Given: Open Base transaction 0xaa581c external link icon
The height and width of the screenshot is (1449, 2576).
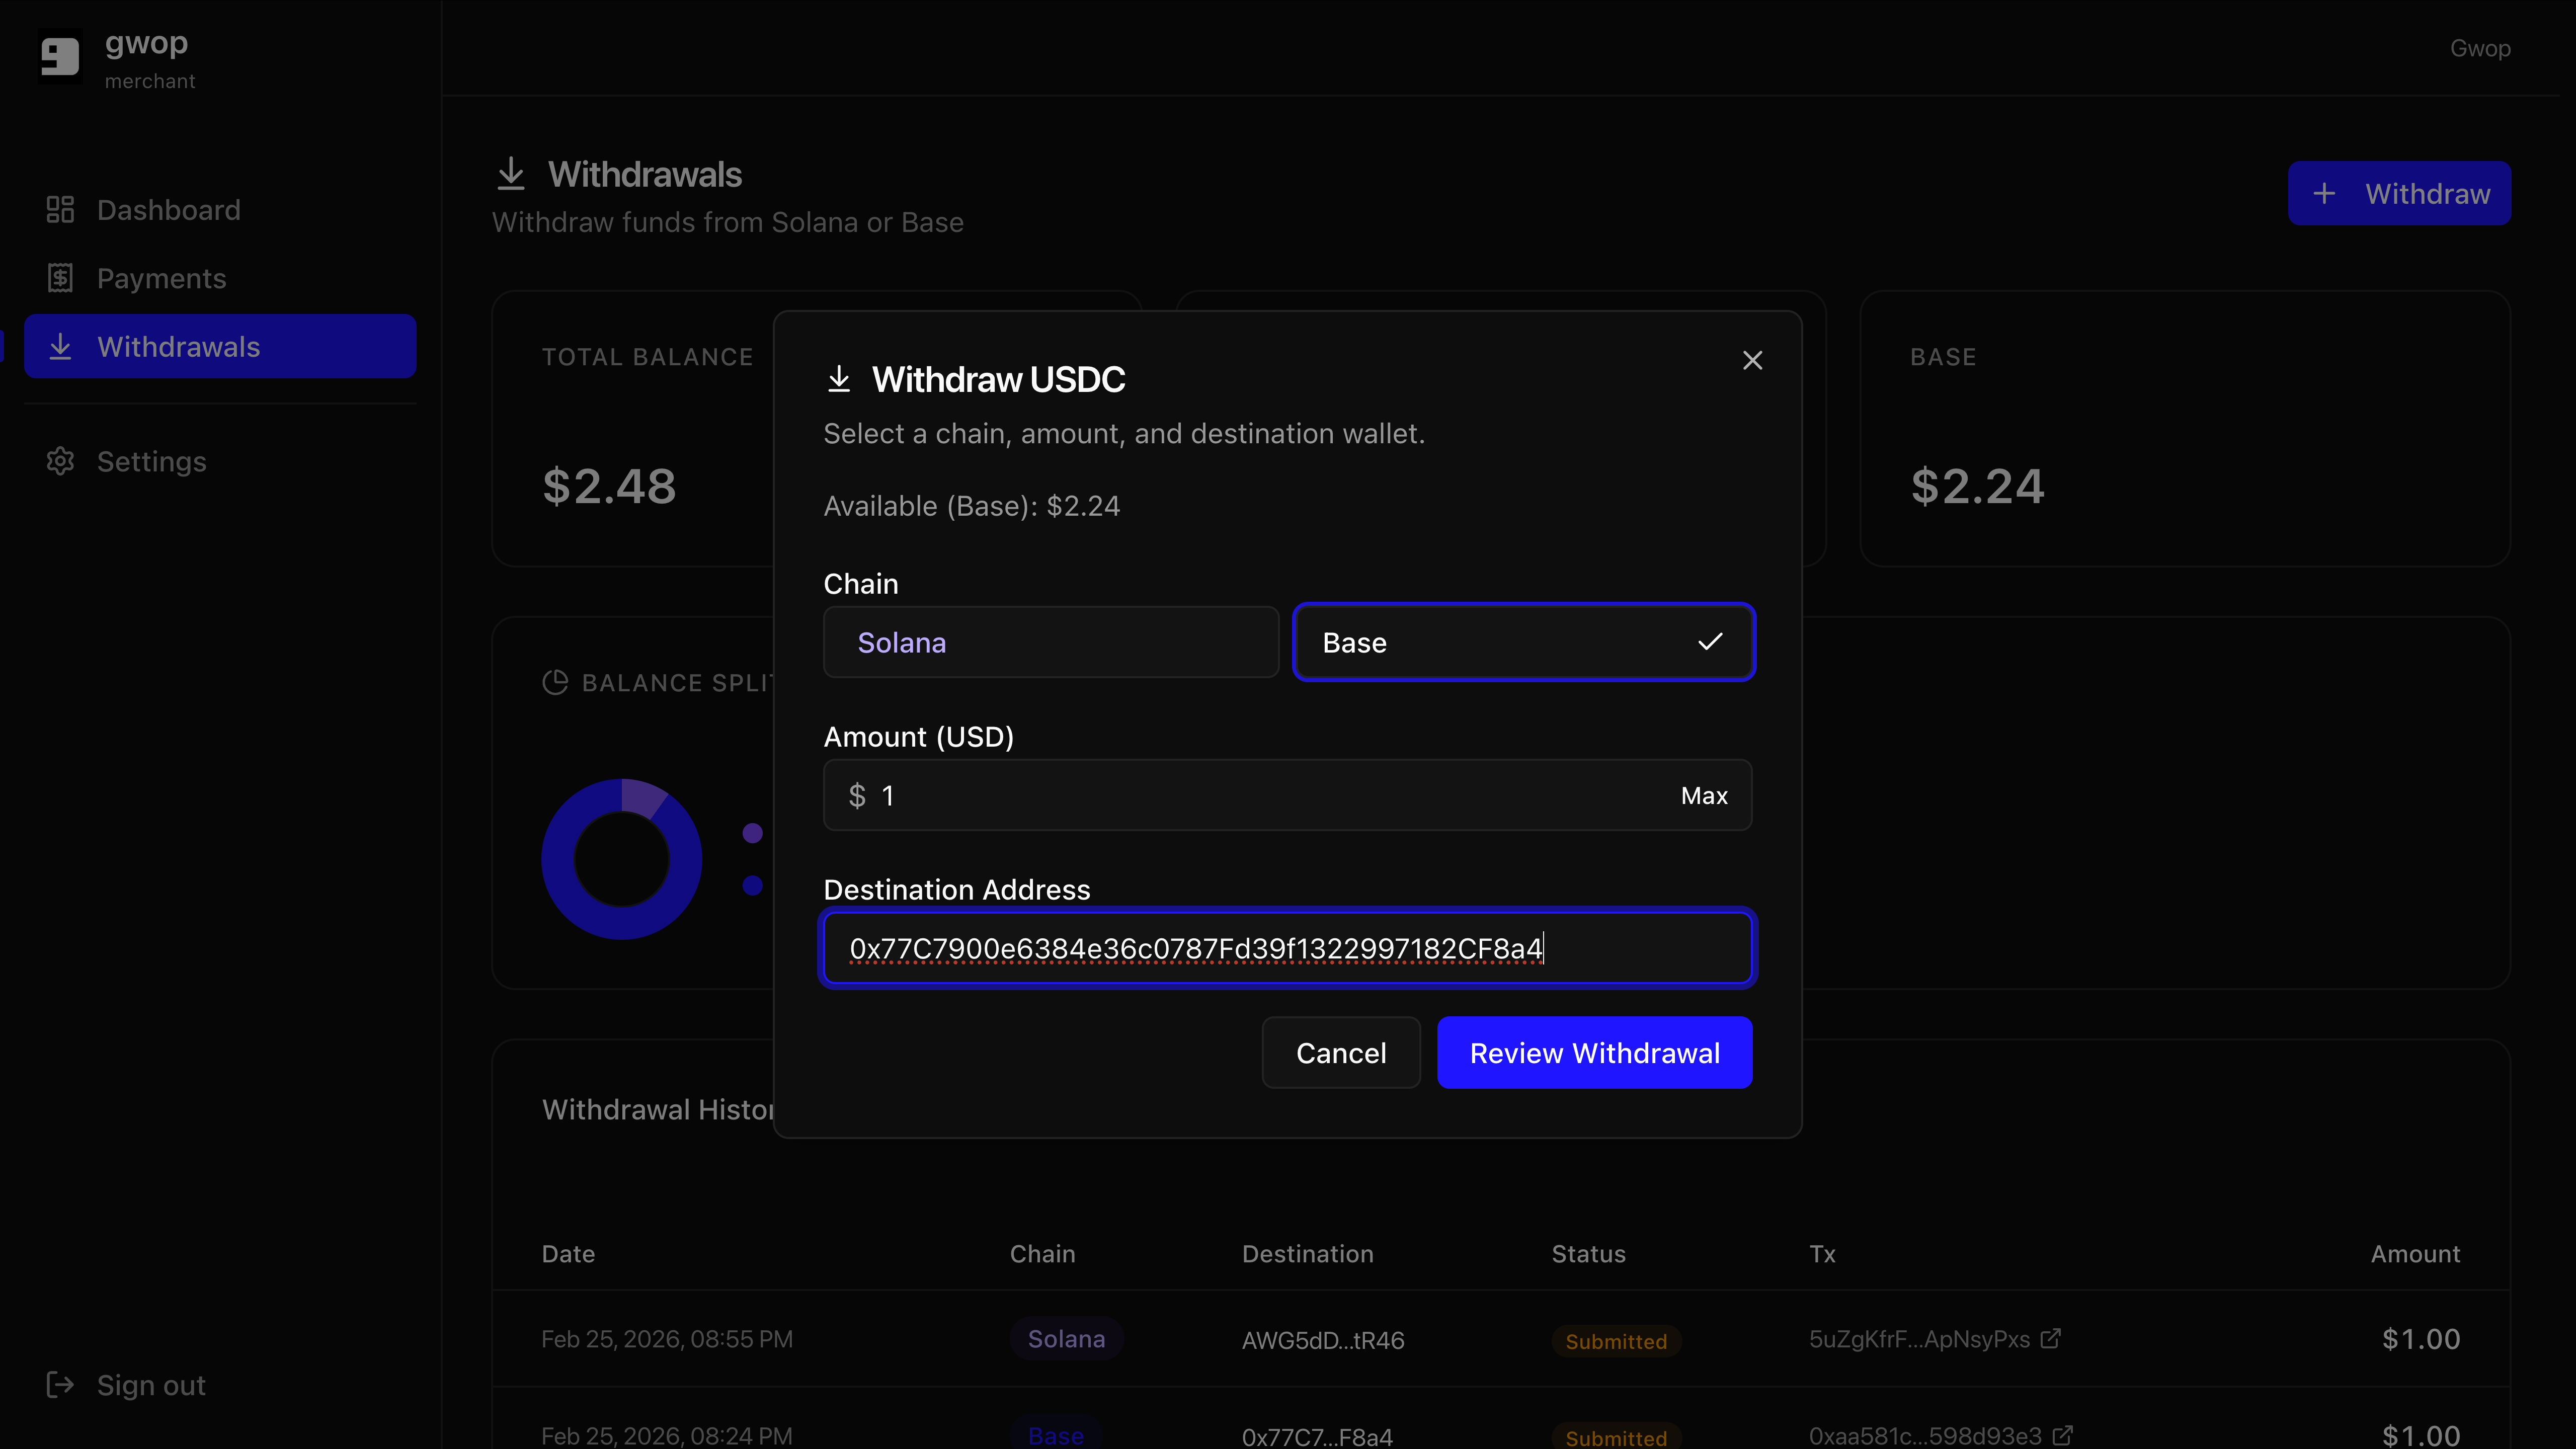Looking at the screenshot, I should (x=2062, y=1436).
